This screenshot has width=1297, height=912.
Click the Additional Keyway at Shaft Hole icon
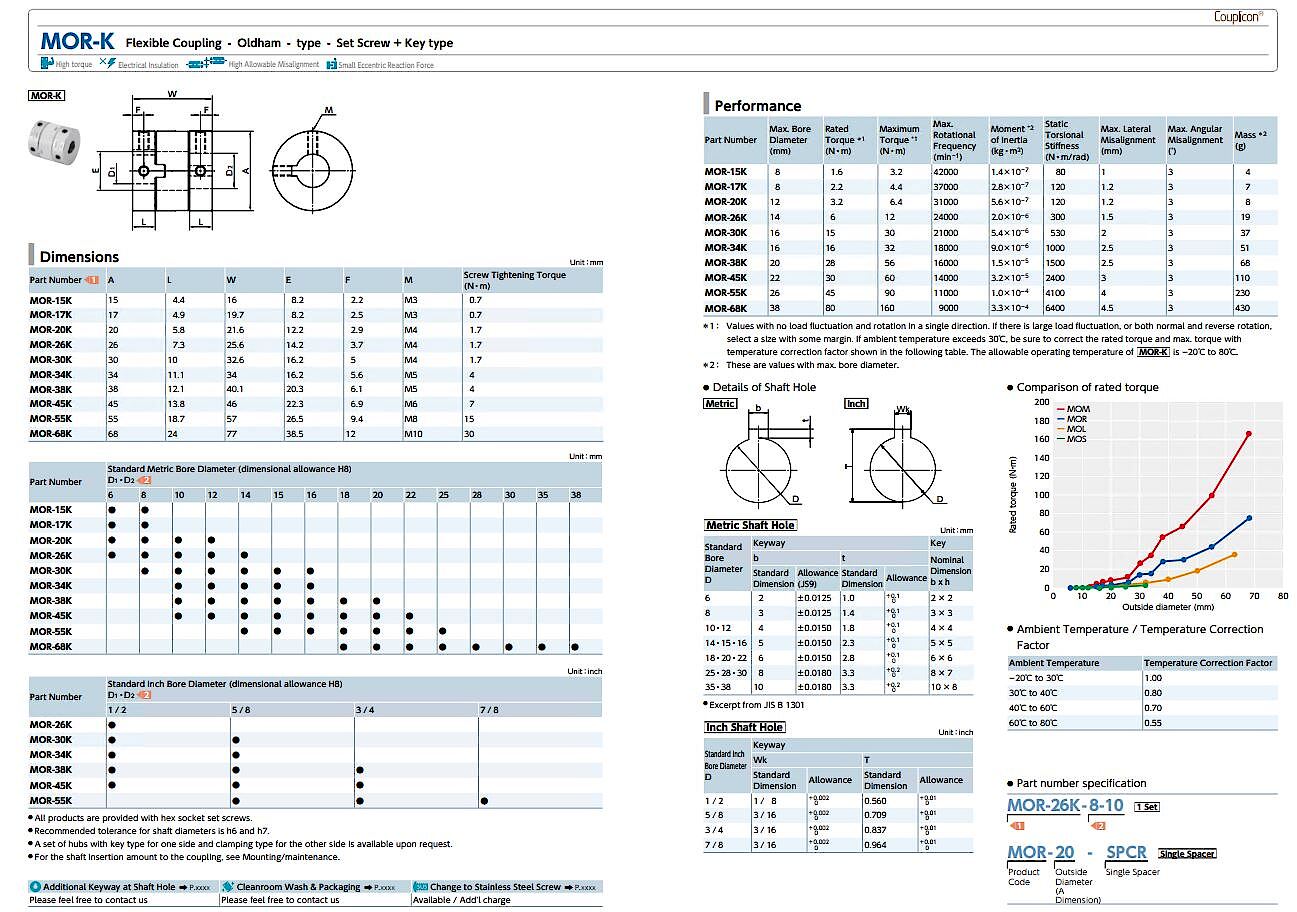pos(35,887)
